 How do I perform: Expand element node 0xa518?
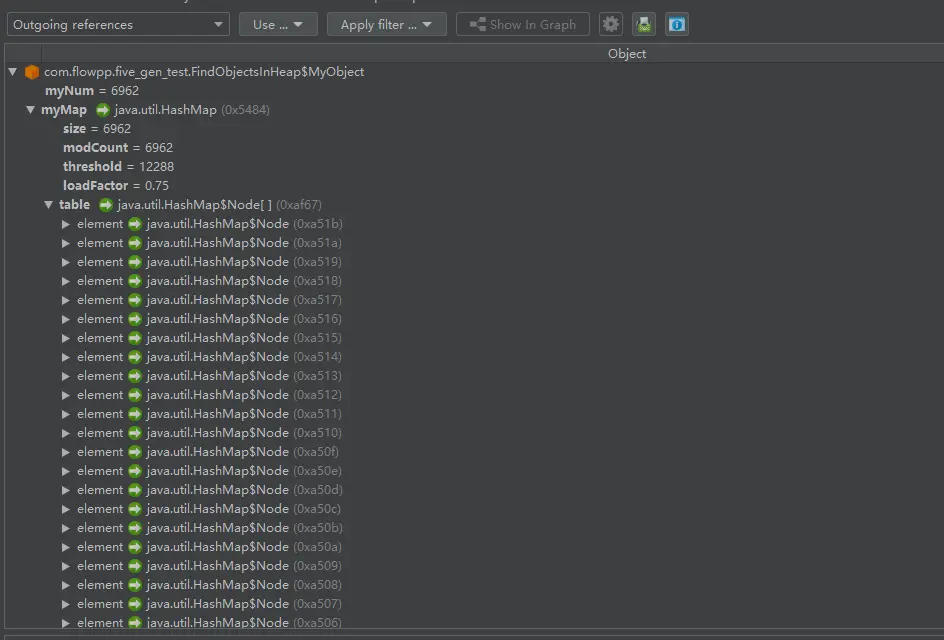click(x=66, y=281)
